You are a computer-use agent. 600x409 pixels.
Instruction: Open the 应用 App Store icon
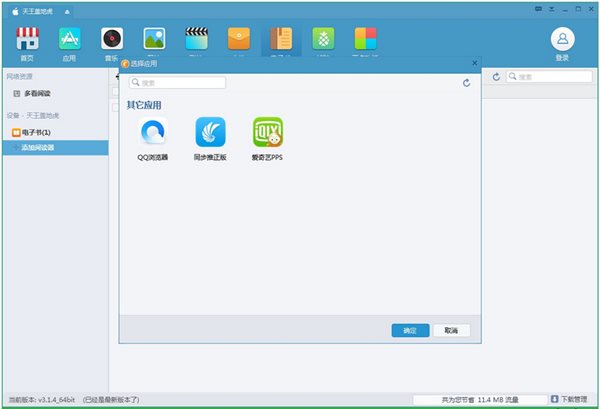69,41
